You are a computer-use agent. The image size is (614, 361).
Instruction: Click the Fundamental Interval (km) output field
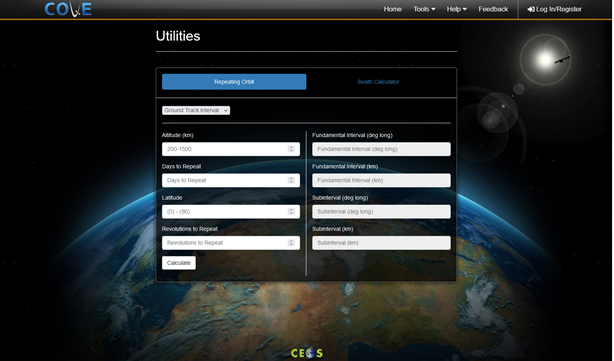381,180
